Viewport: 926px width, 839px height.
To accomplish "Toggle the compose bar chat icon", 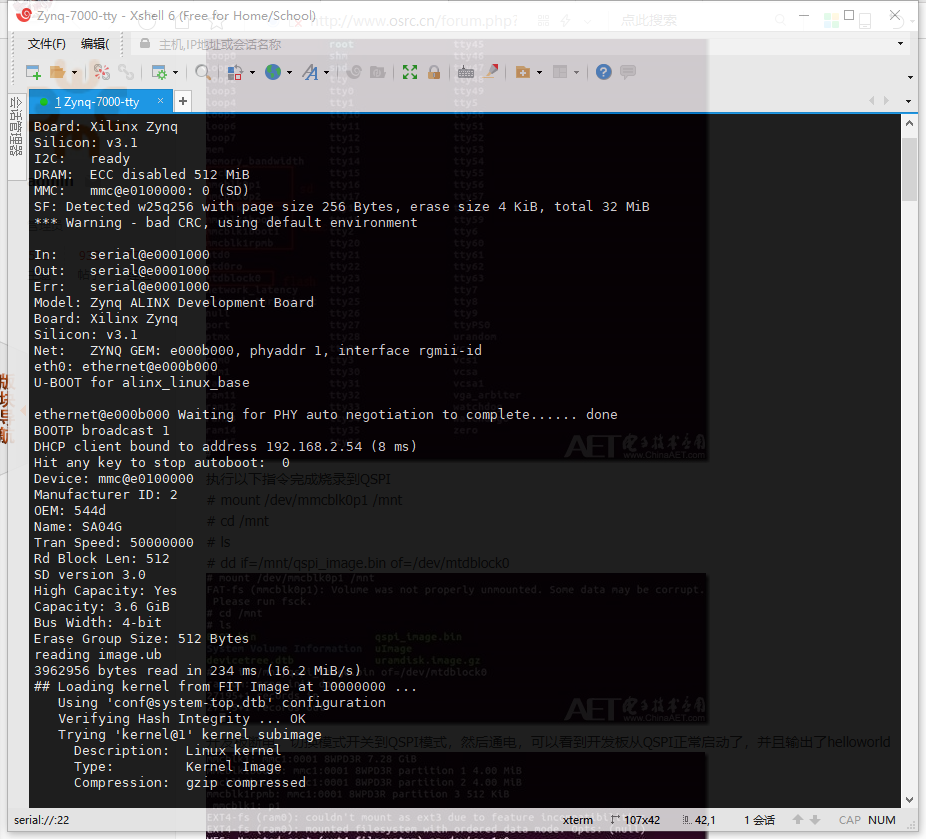I will (x=628, y=73).
